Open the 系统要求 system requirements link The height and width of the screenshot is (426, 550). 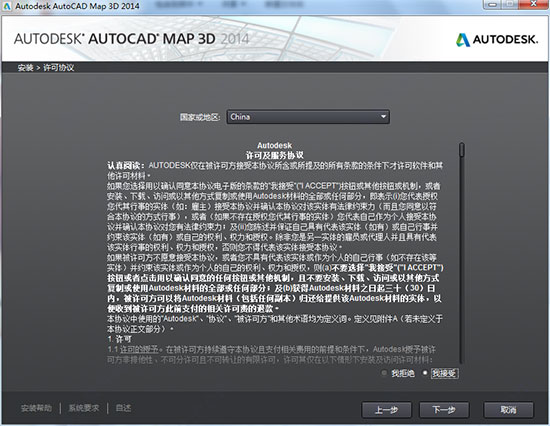tap(84, 408)
